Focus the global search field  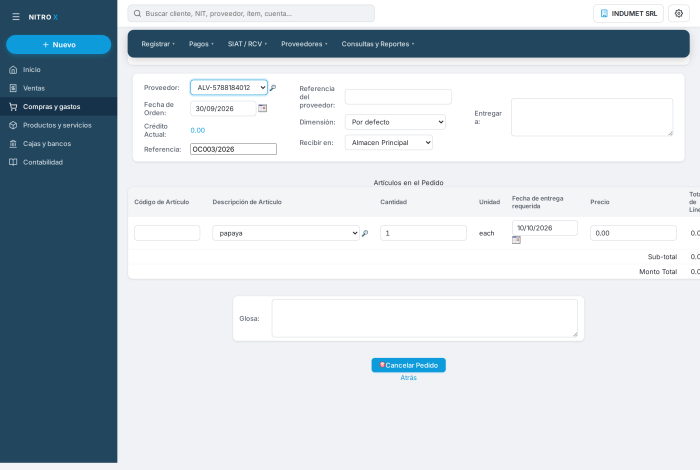coord(251,13)
